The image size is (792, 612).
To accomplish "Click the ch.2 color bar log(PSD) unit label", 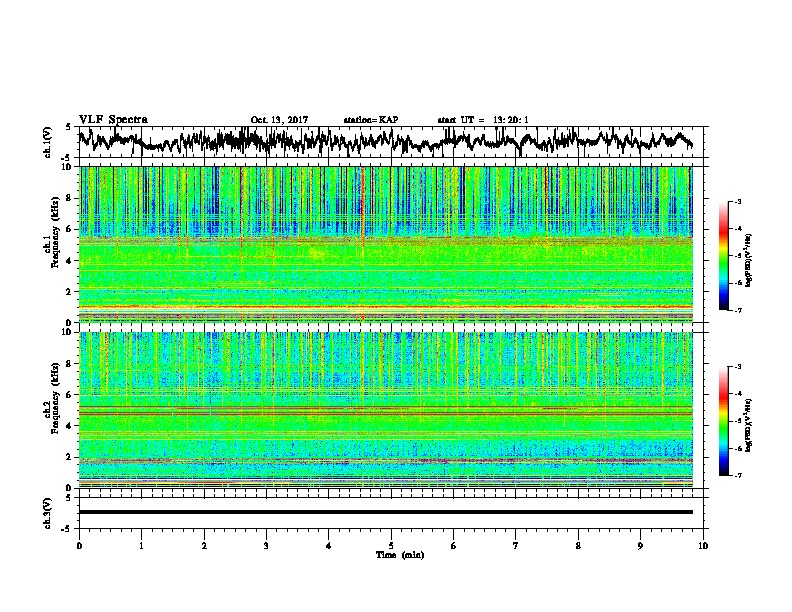I will point(749,425).
